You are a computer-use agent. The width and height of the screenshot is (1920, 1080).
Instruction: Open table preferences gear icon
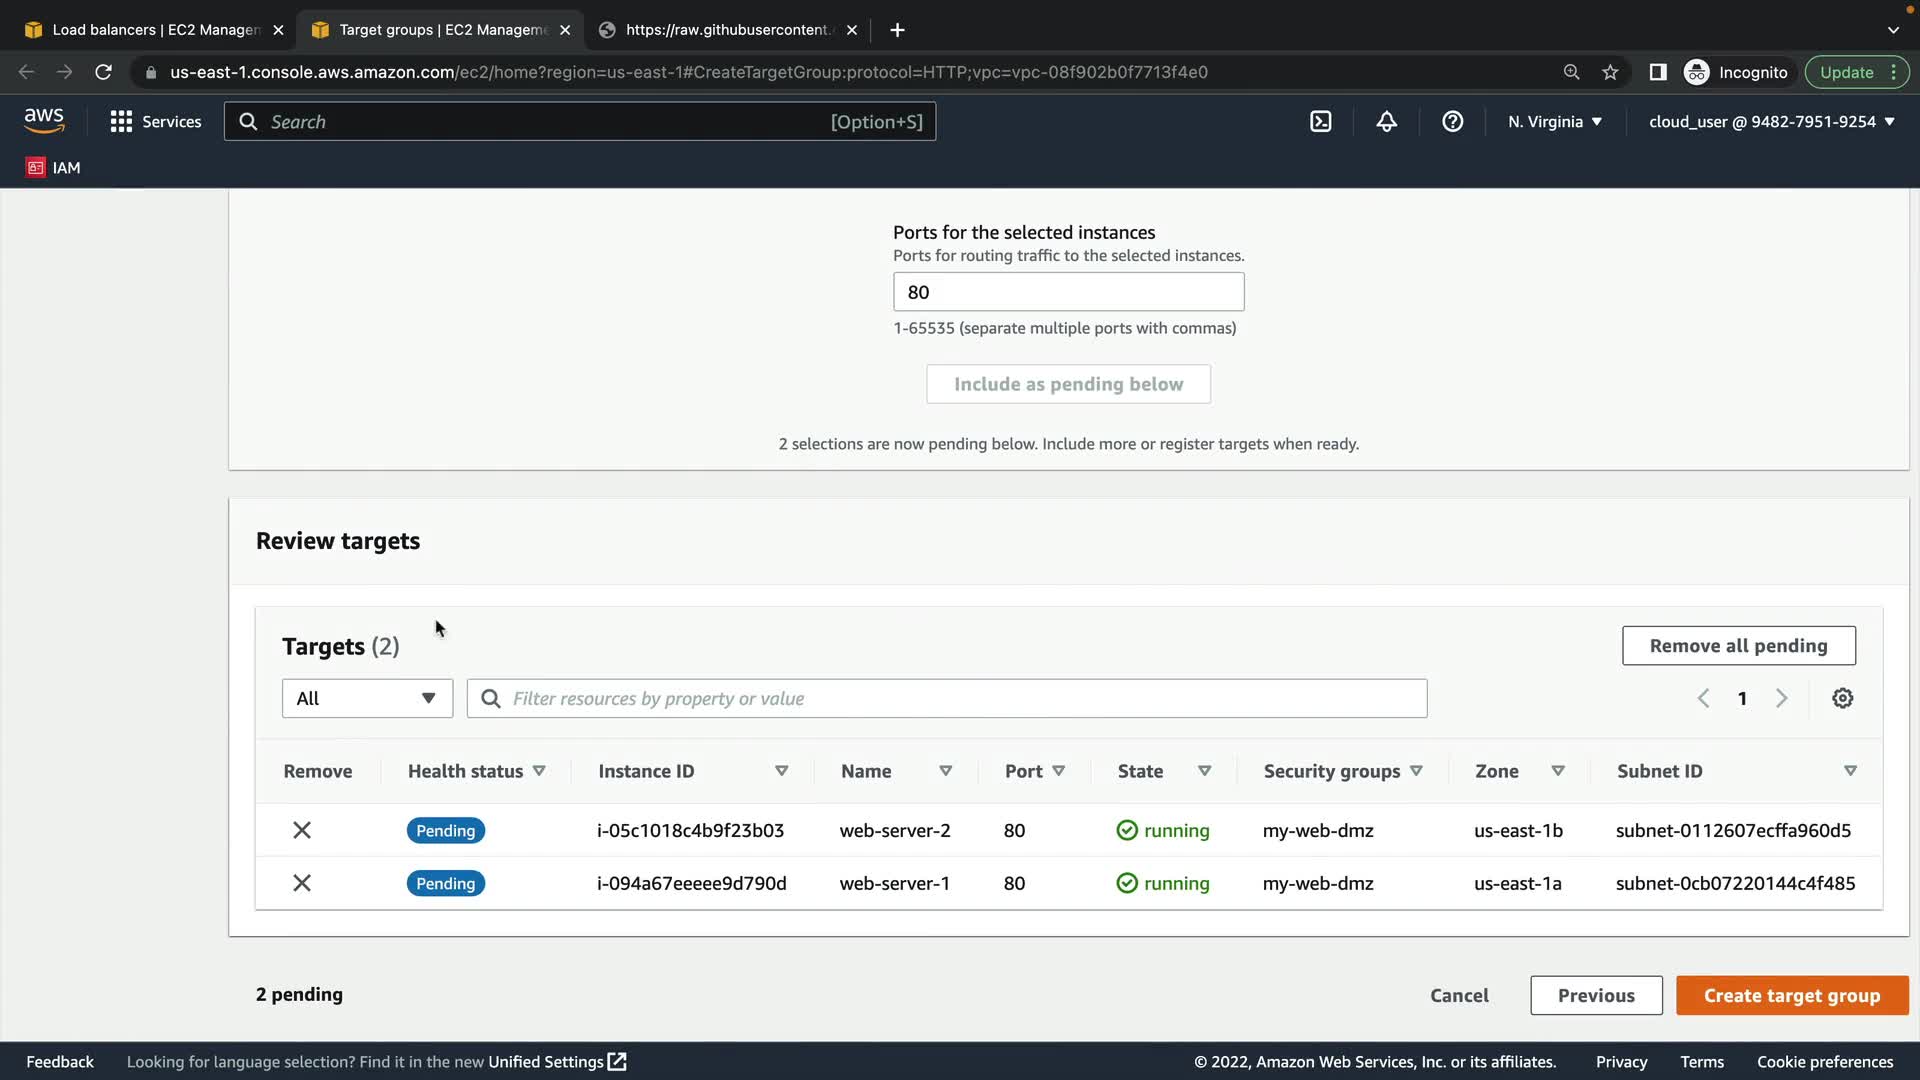pyautogui.click(x=1842, y=699)
